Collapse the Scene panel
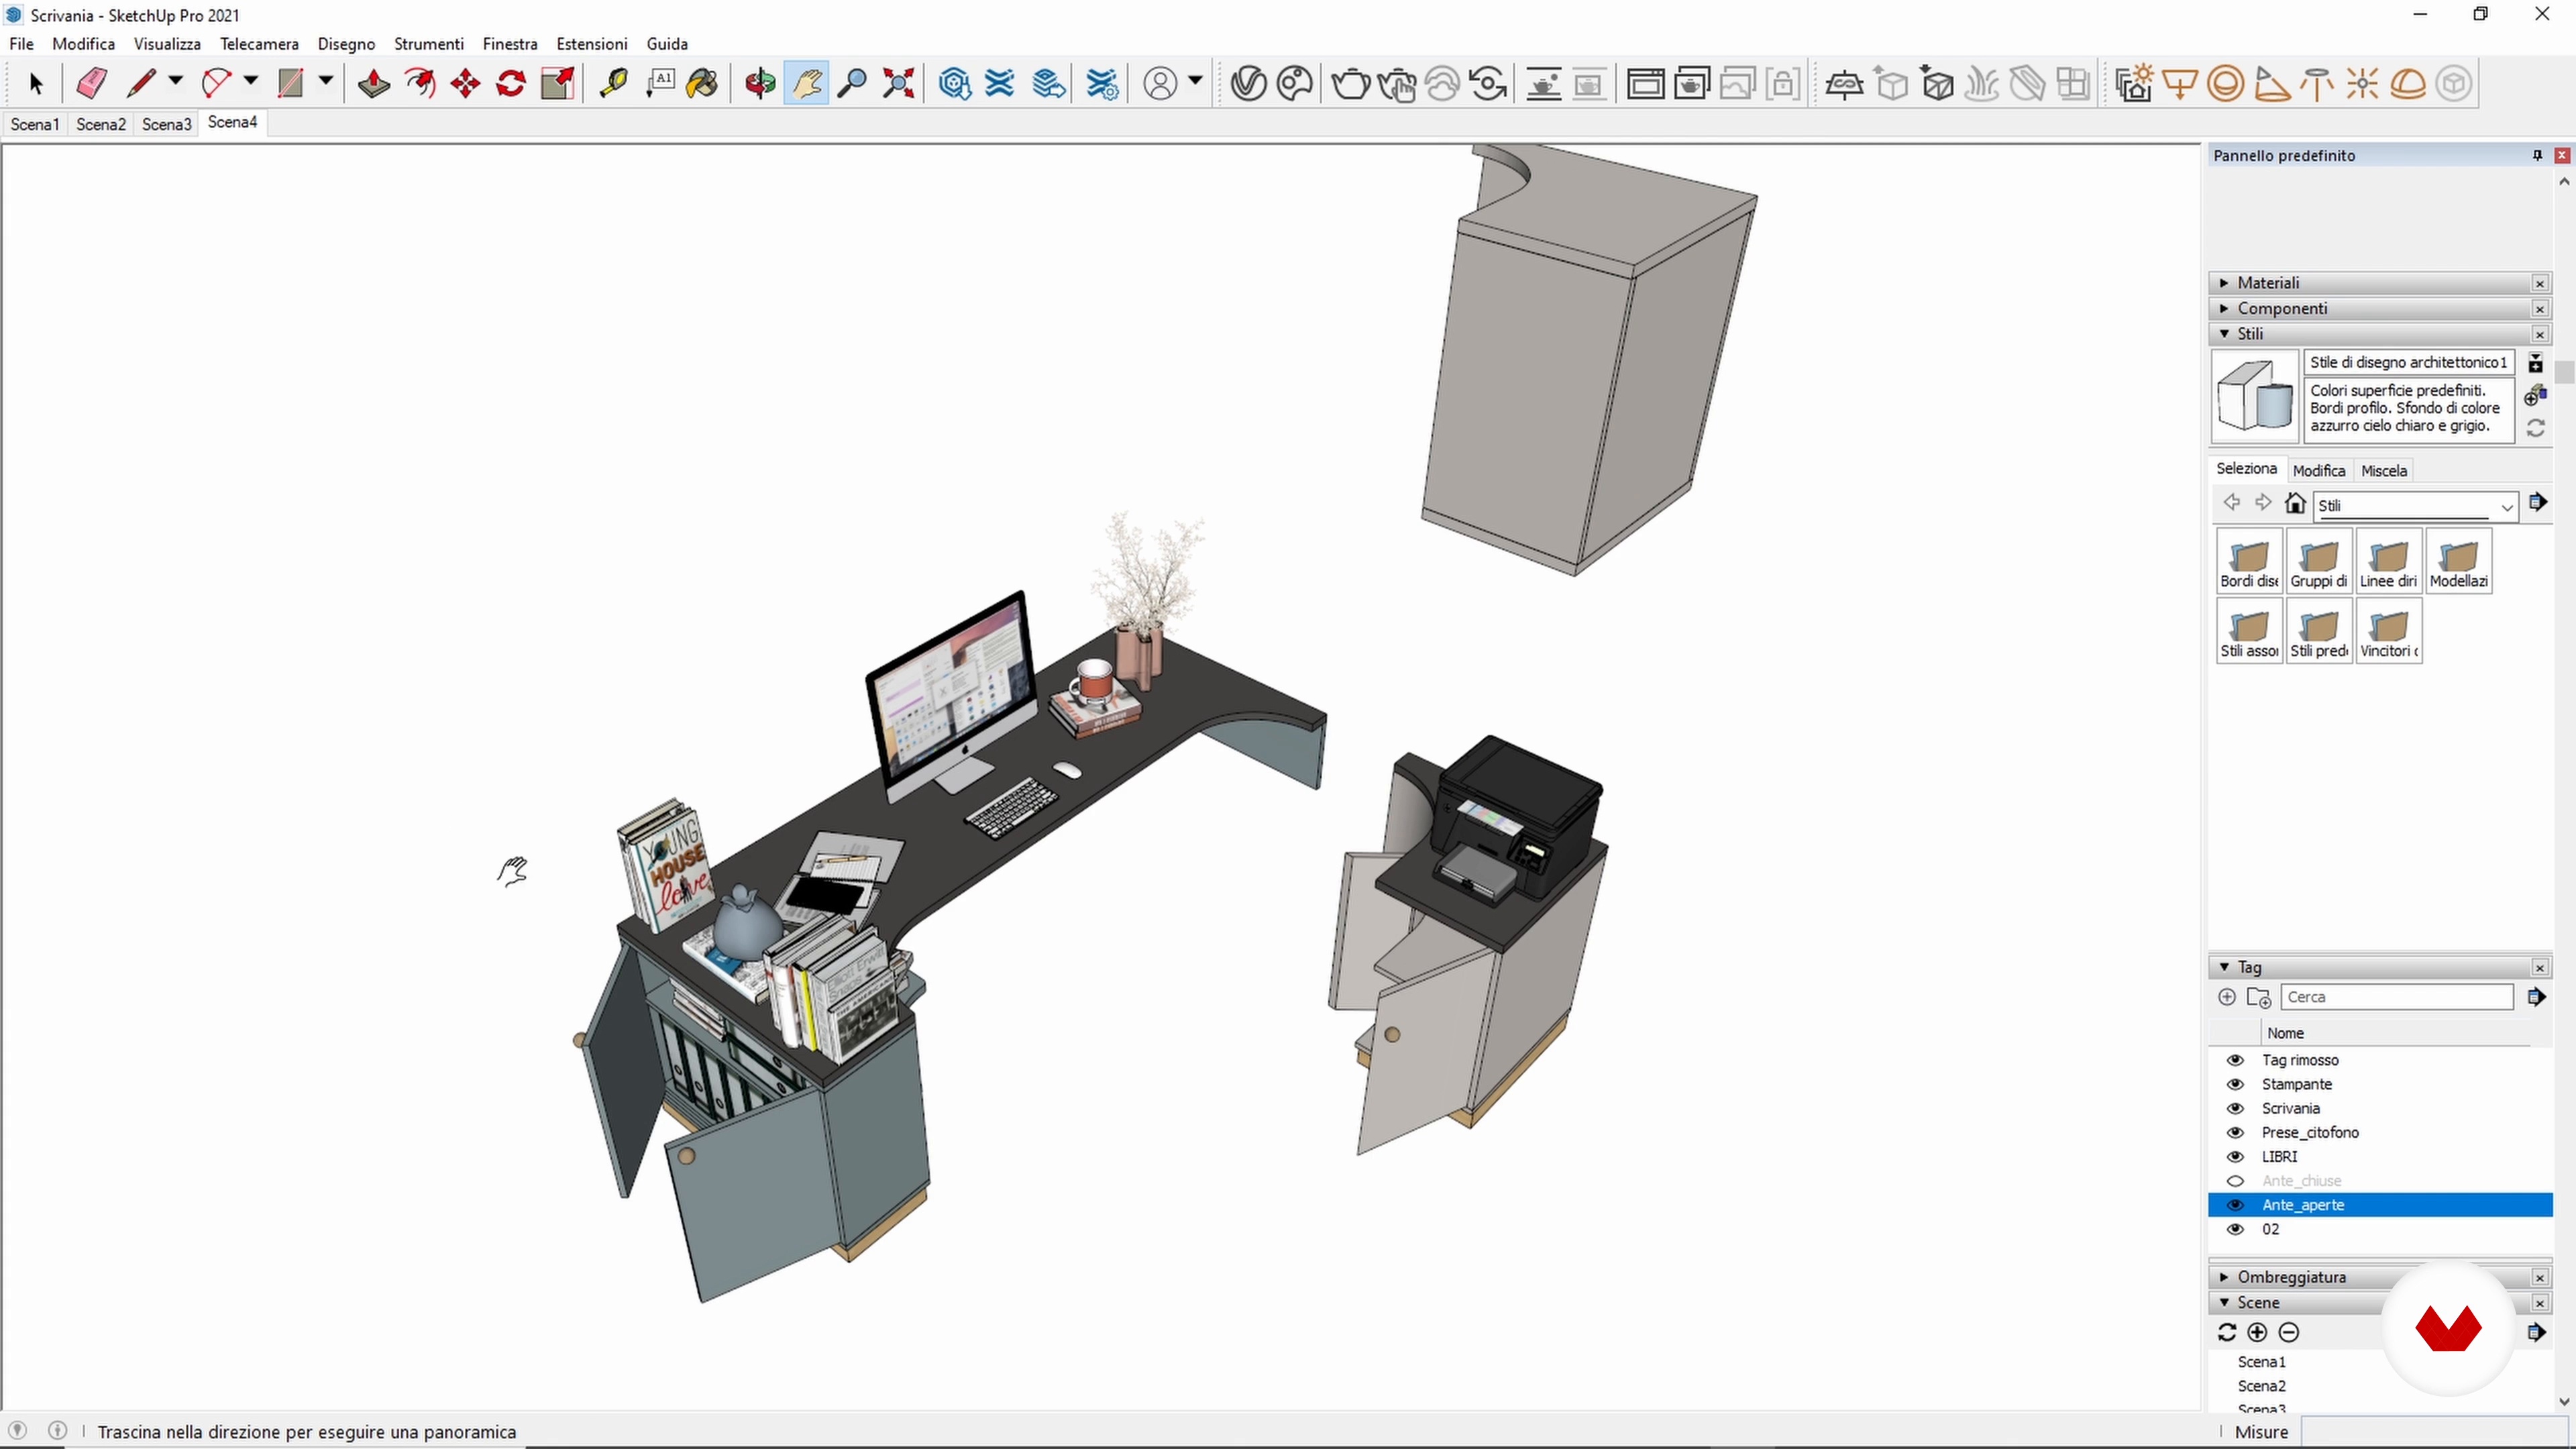Viewport: 2576px width, 1449px height. click(x=2223, y=1302)
